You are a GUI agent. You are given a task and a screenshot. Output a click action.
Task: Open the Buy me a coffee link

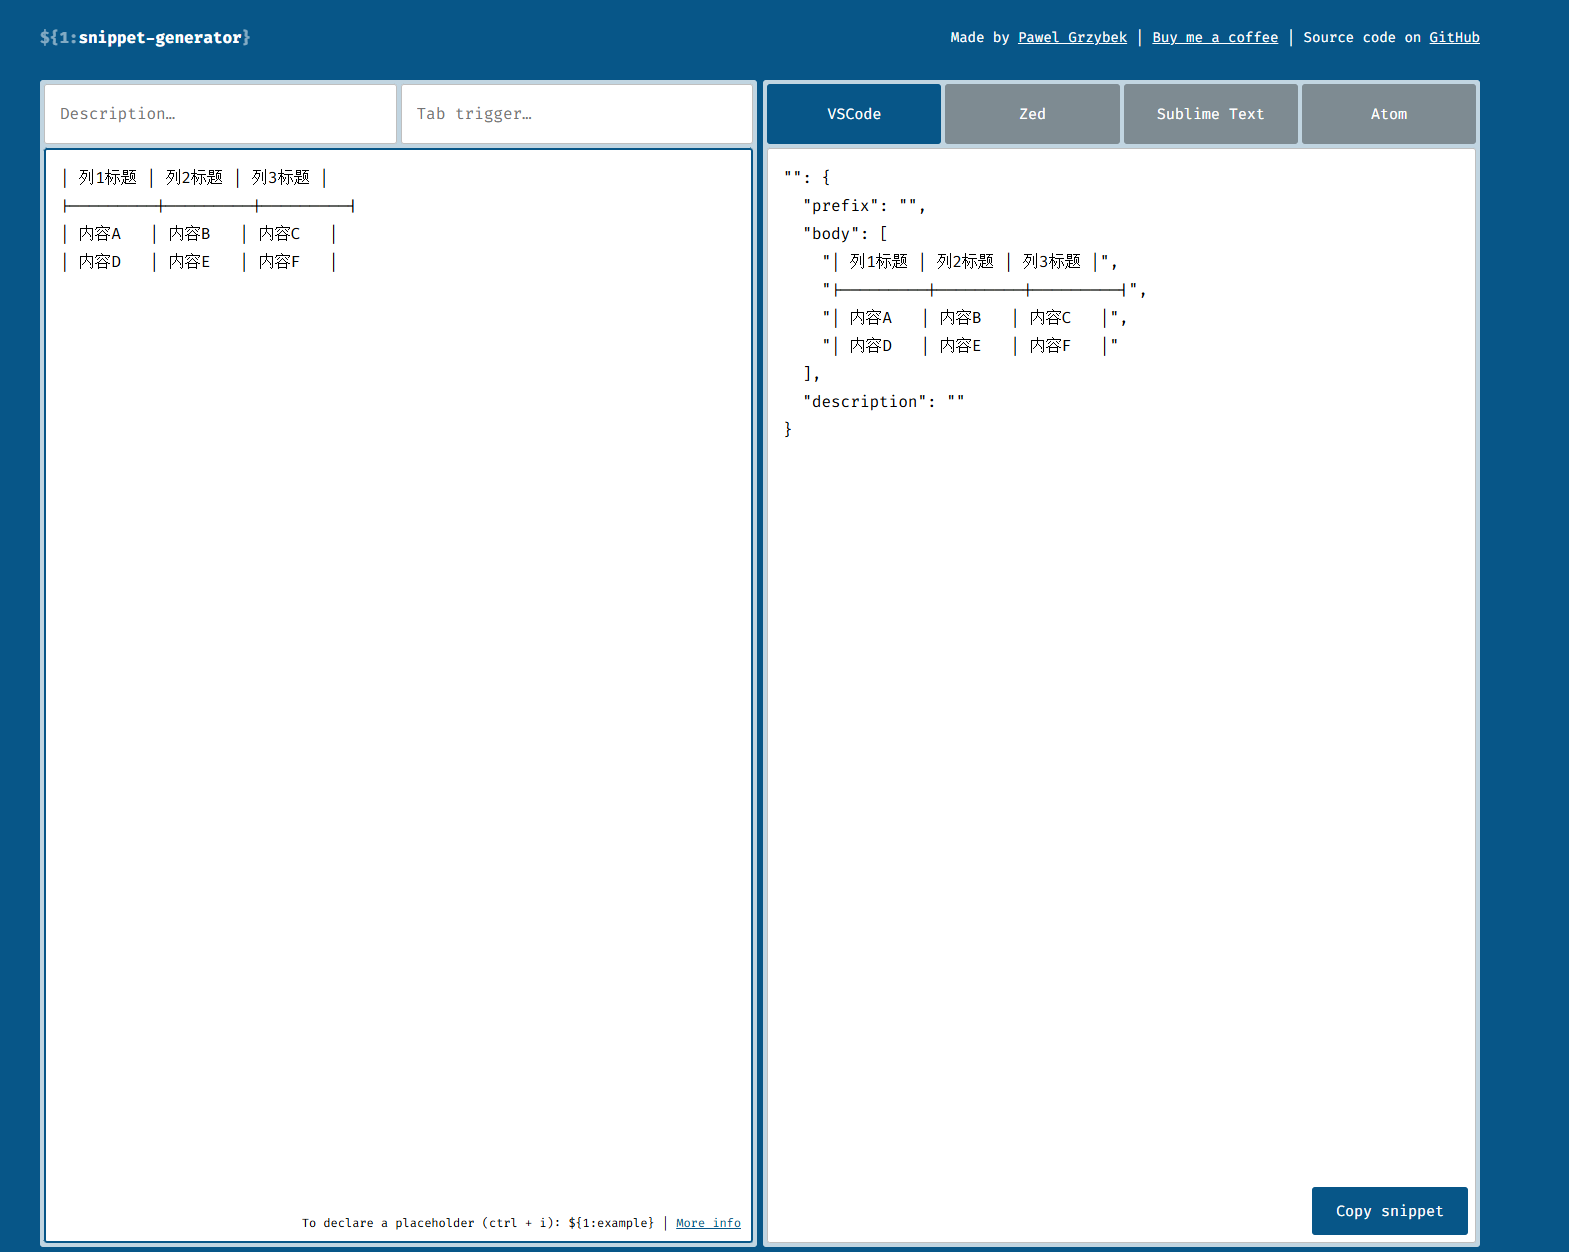1215,37
